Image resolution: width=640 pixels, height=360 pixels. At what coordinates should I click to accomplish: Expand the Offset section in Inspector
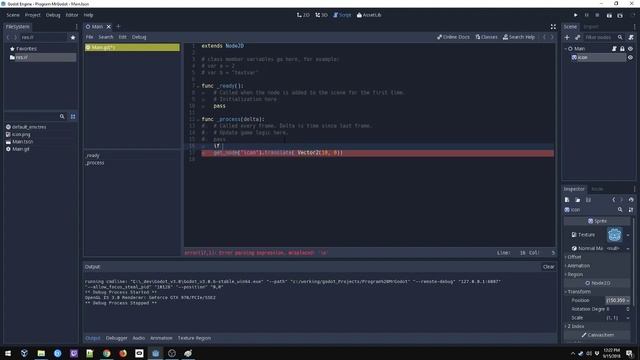tap(574, 257)
